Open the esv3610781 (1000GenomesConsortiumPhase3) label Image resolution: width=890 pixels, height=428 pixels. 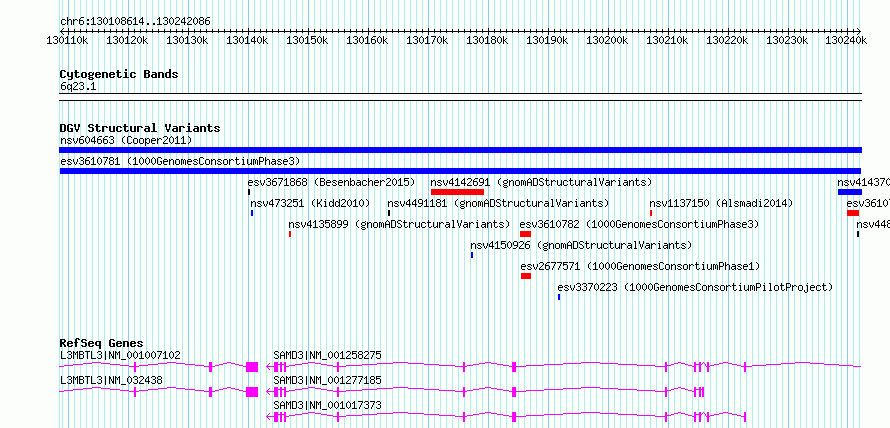tap(180, 161)
